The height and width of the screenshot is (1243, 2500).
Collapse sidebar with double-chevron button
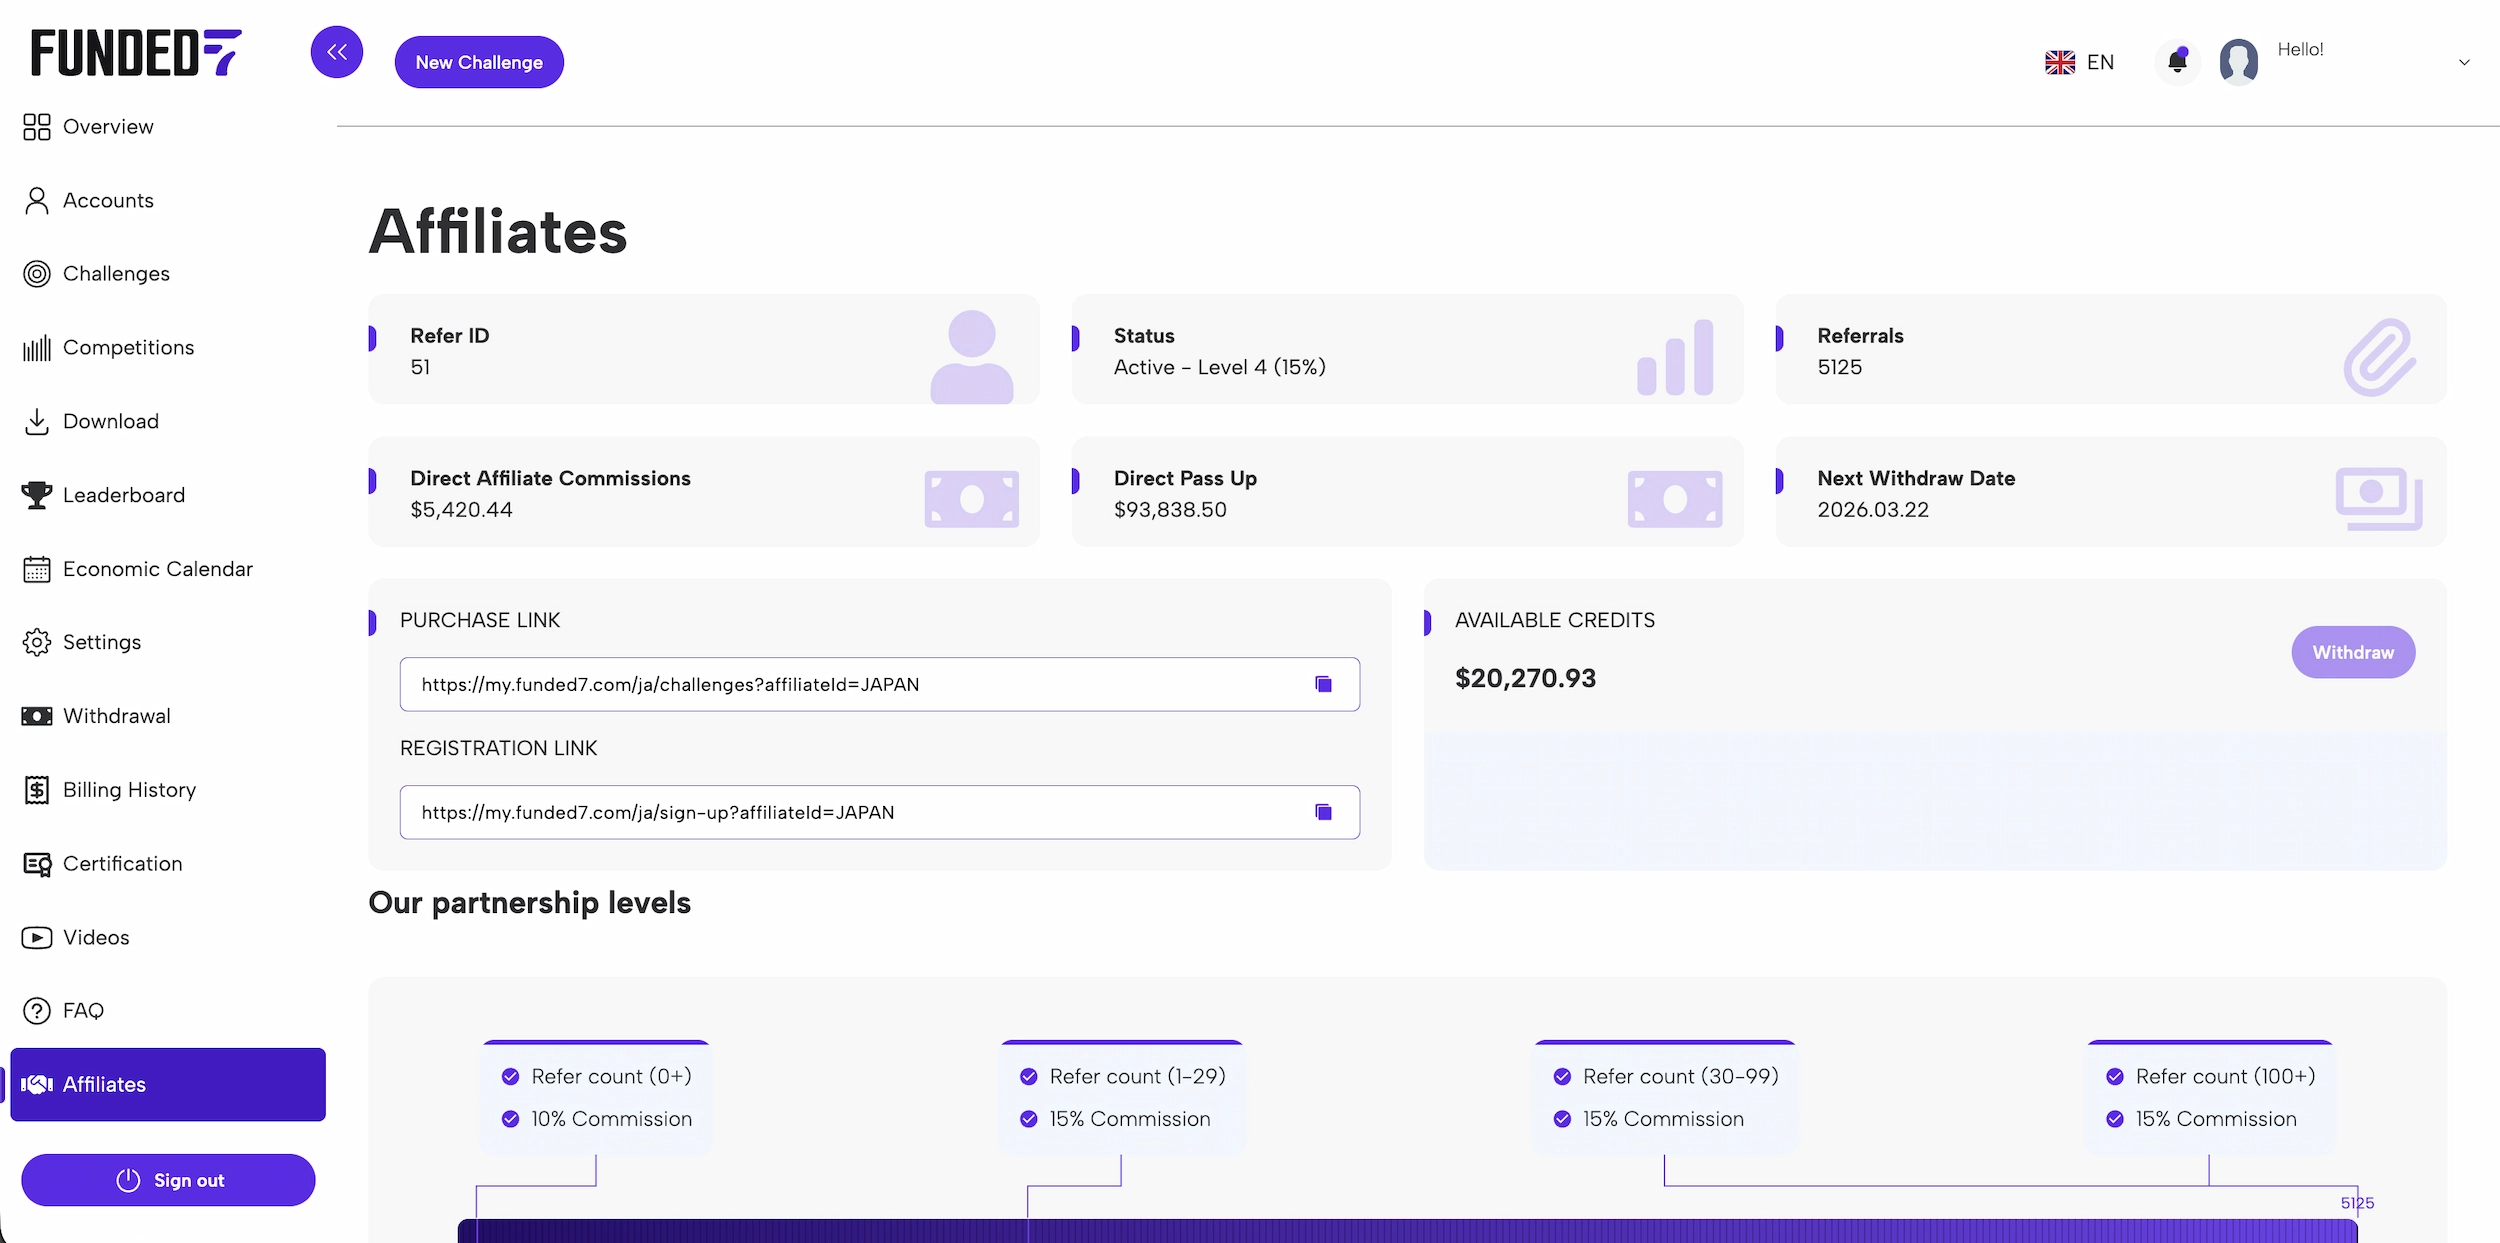pos(337,52)
